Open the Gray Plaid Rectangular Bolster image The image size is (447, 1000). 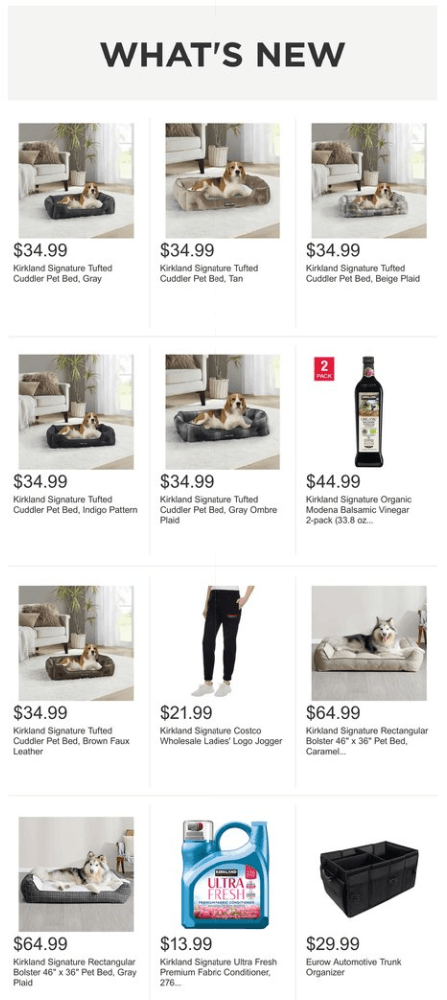pyautogui.click(x=76, y=874)
